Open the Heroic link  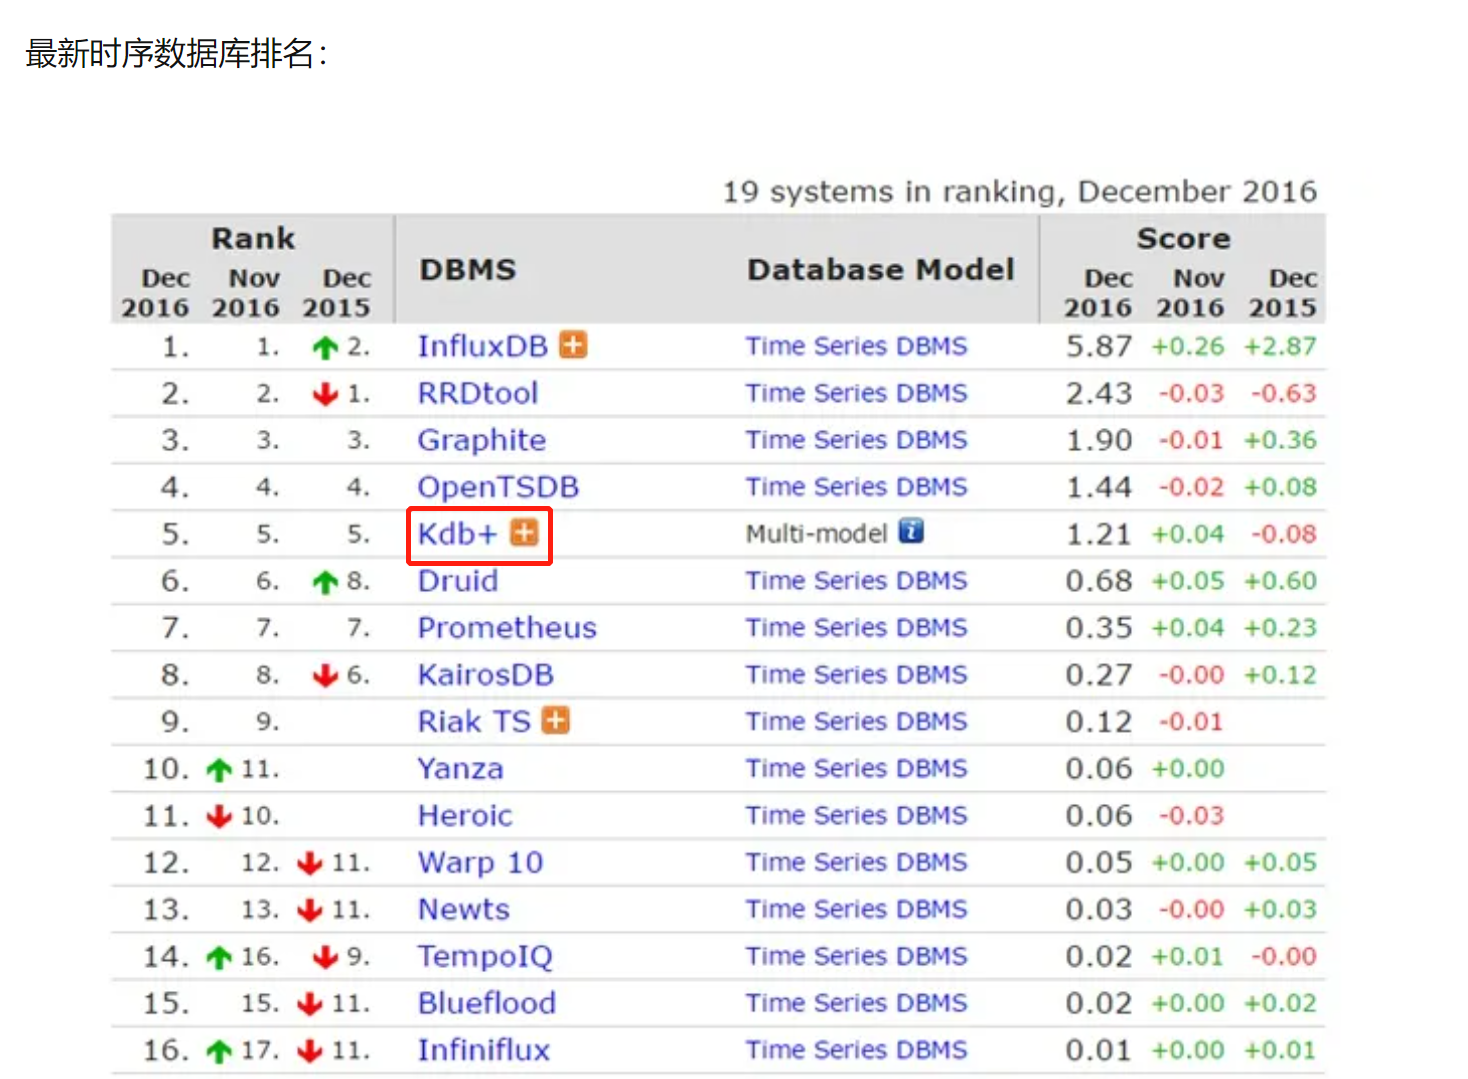tap(465, 816)
